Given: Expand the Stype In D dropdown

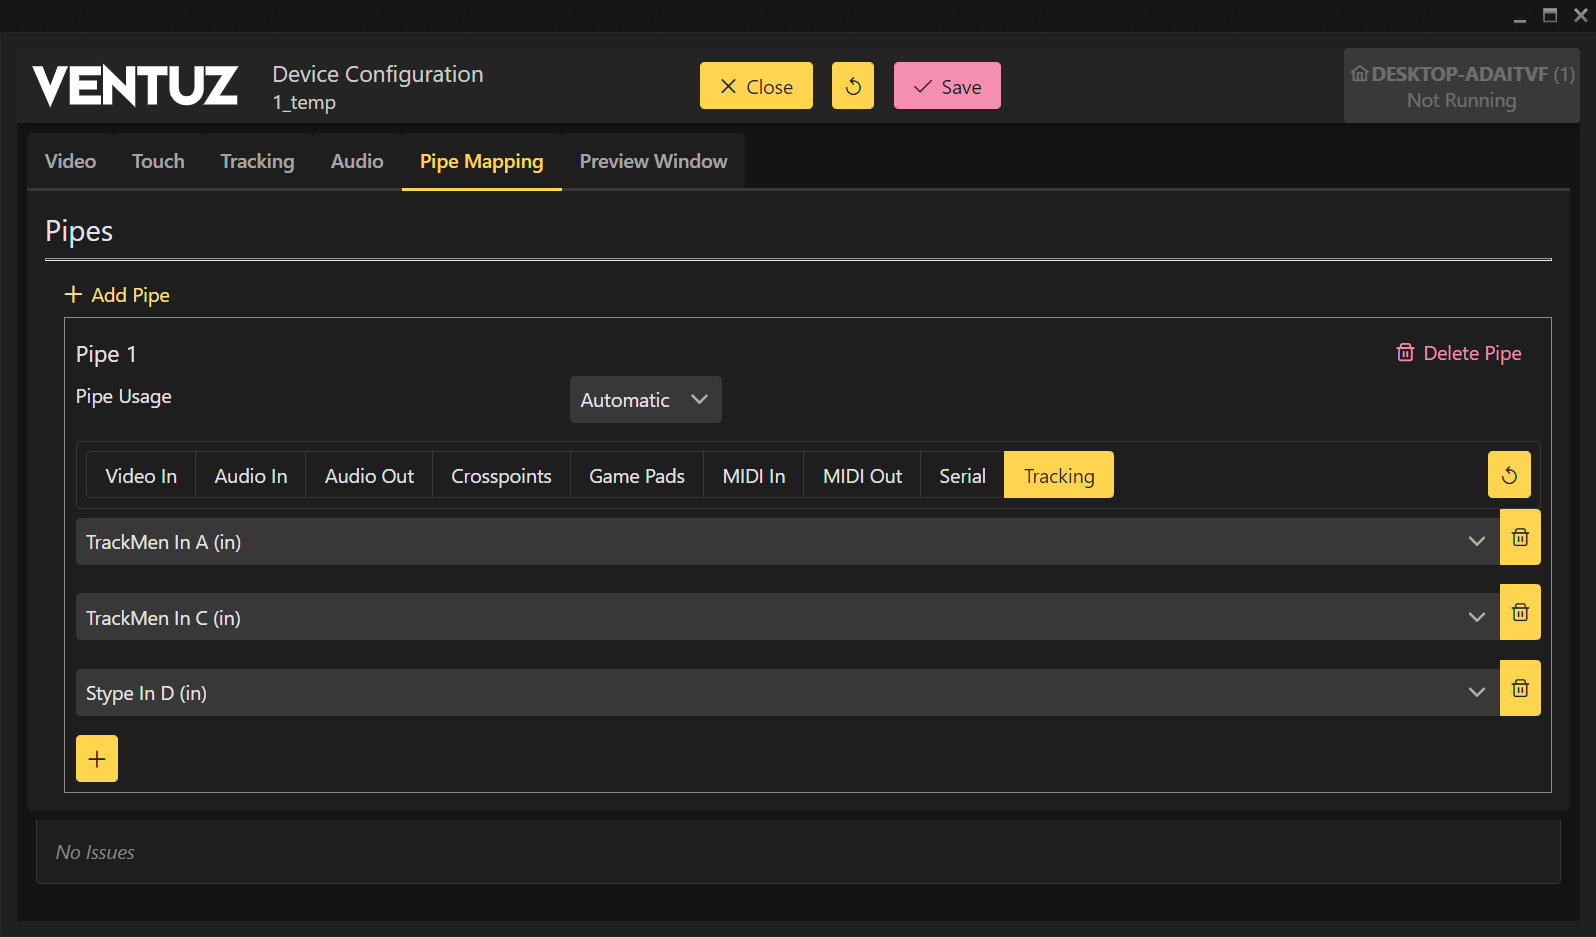Looking at the screenshot, I should (1476, 692).
